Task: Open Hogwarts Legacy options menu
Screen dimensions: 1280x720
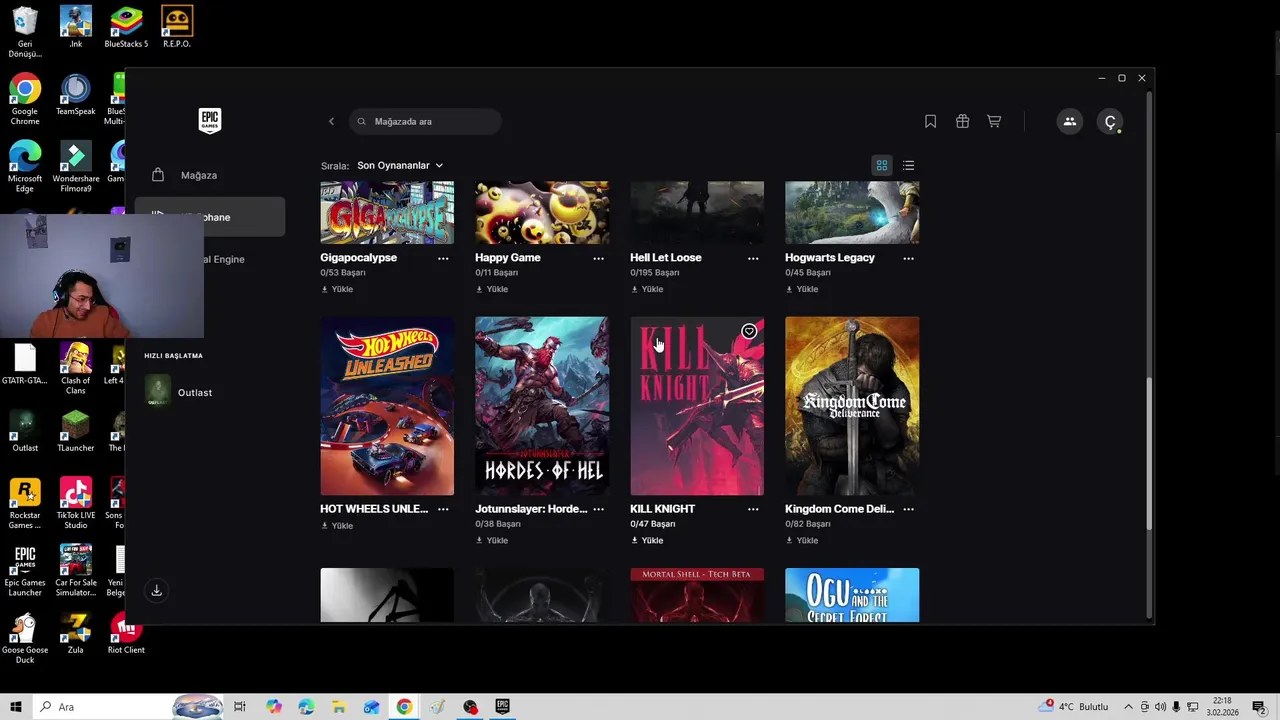Action: pyautogui.click(x=908, y=258)
